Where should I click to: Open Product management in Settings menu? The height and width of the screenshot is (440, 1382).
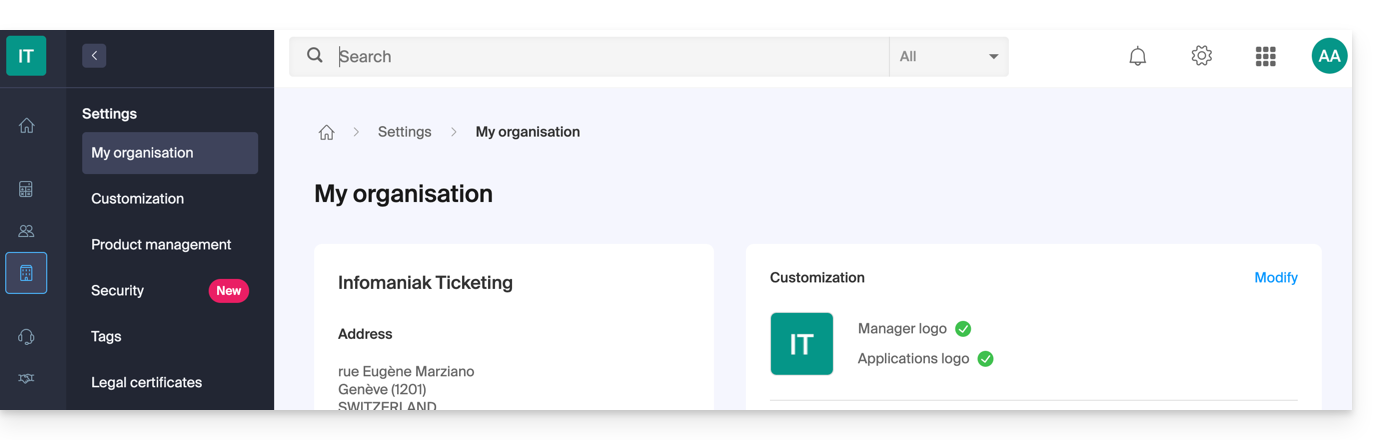[x=161, y=245]
